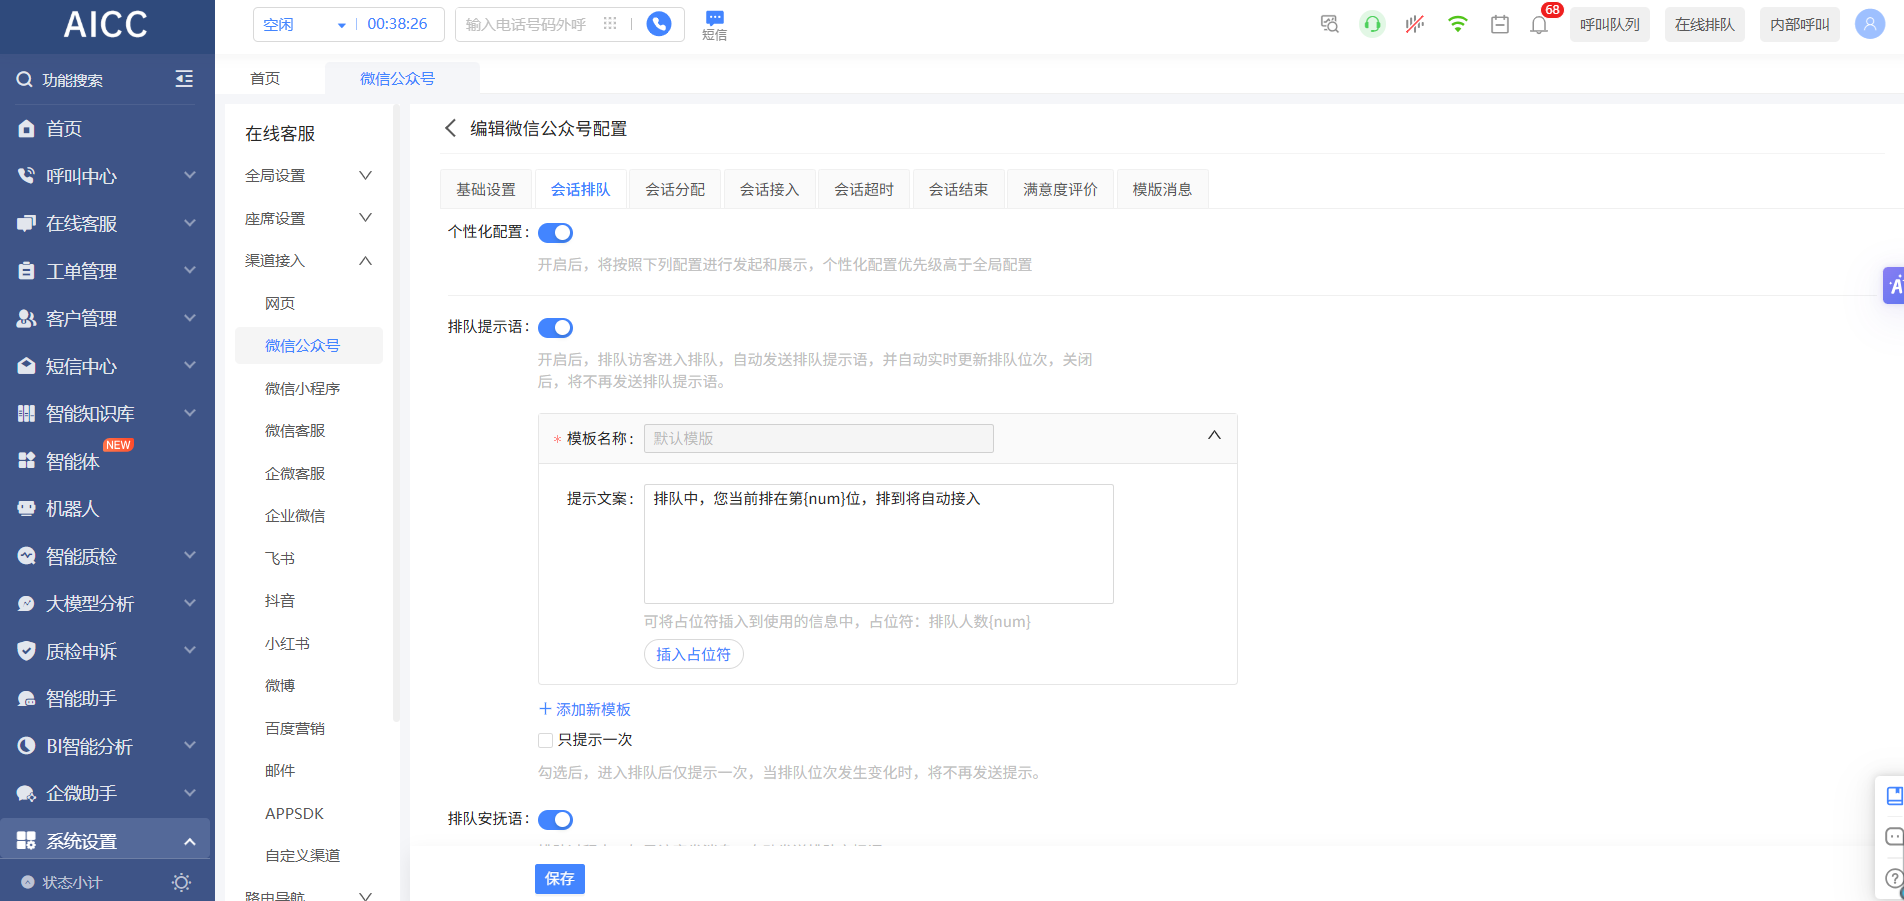Click the phone dial call icon
The image size is (1904, 901).
click(659, 24)
